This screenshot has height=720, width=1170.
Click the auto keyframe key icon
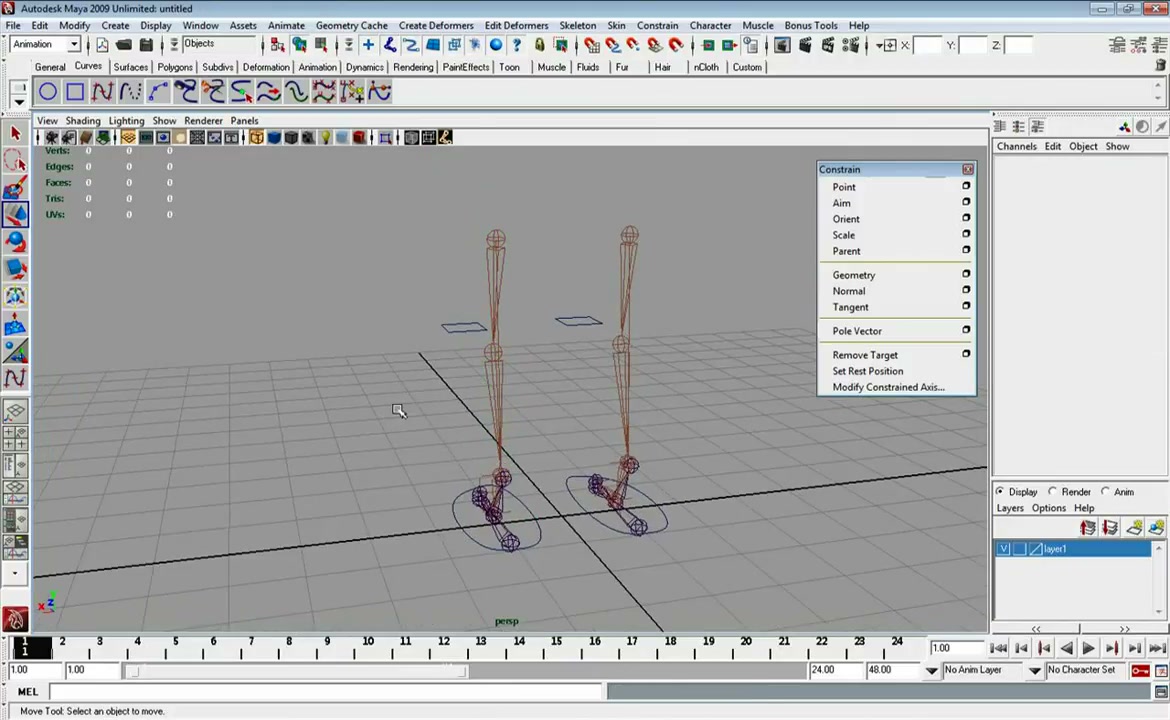1140,670
